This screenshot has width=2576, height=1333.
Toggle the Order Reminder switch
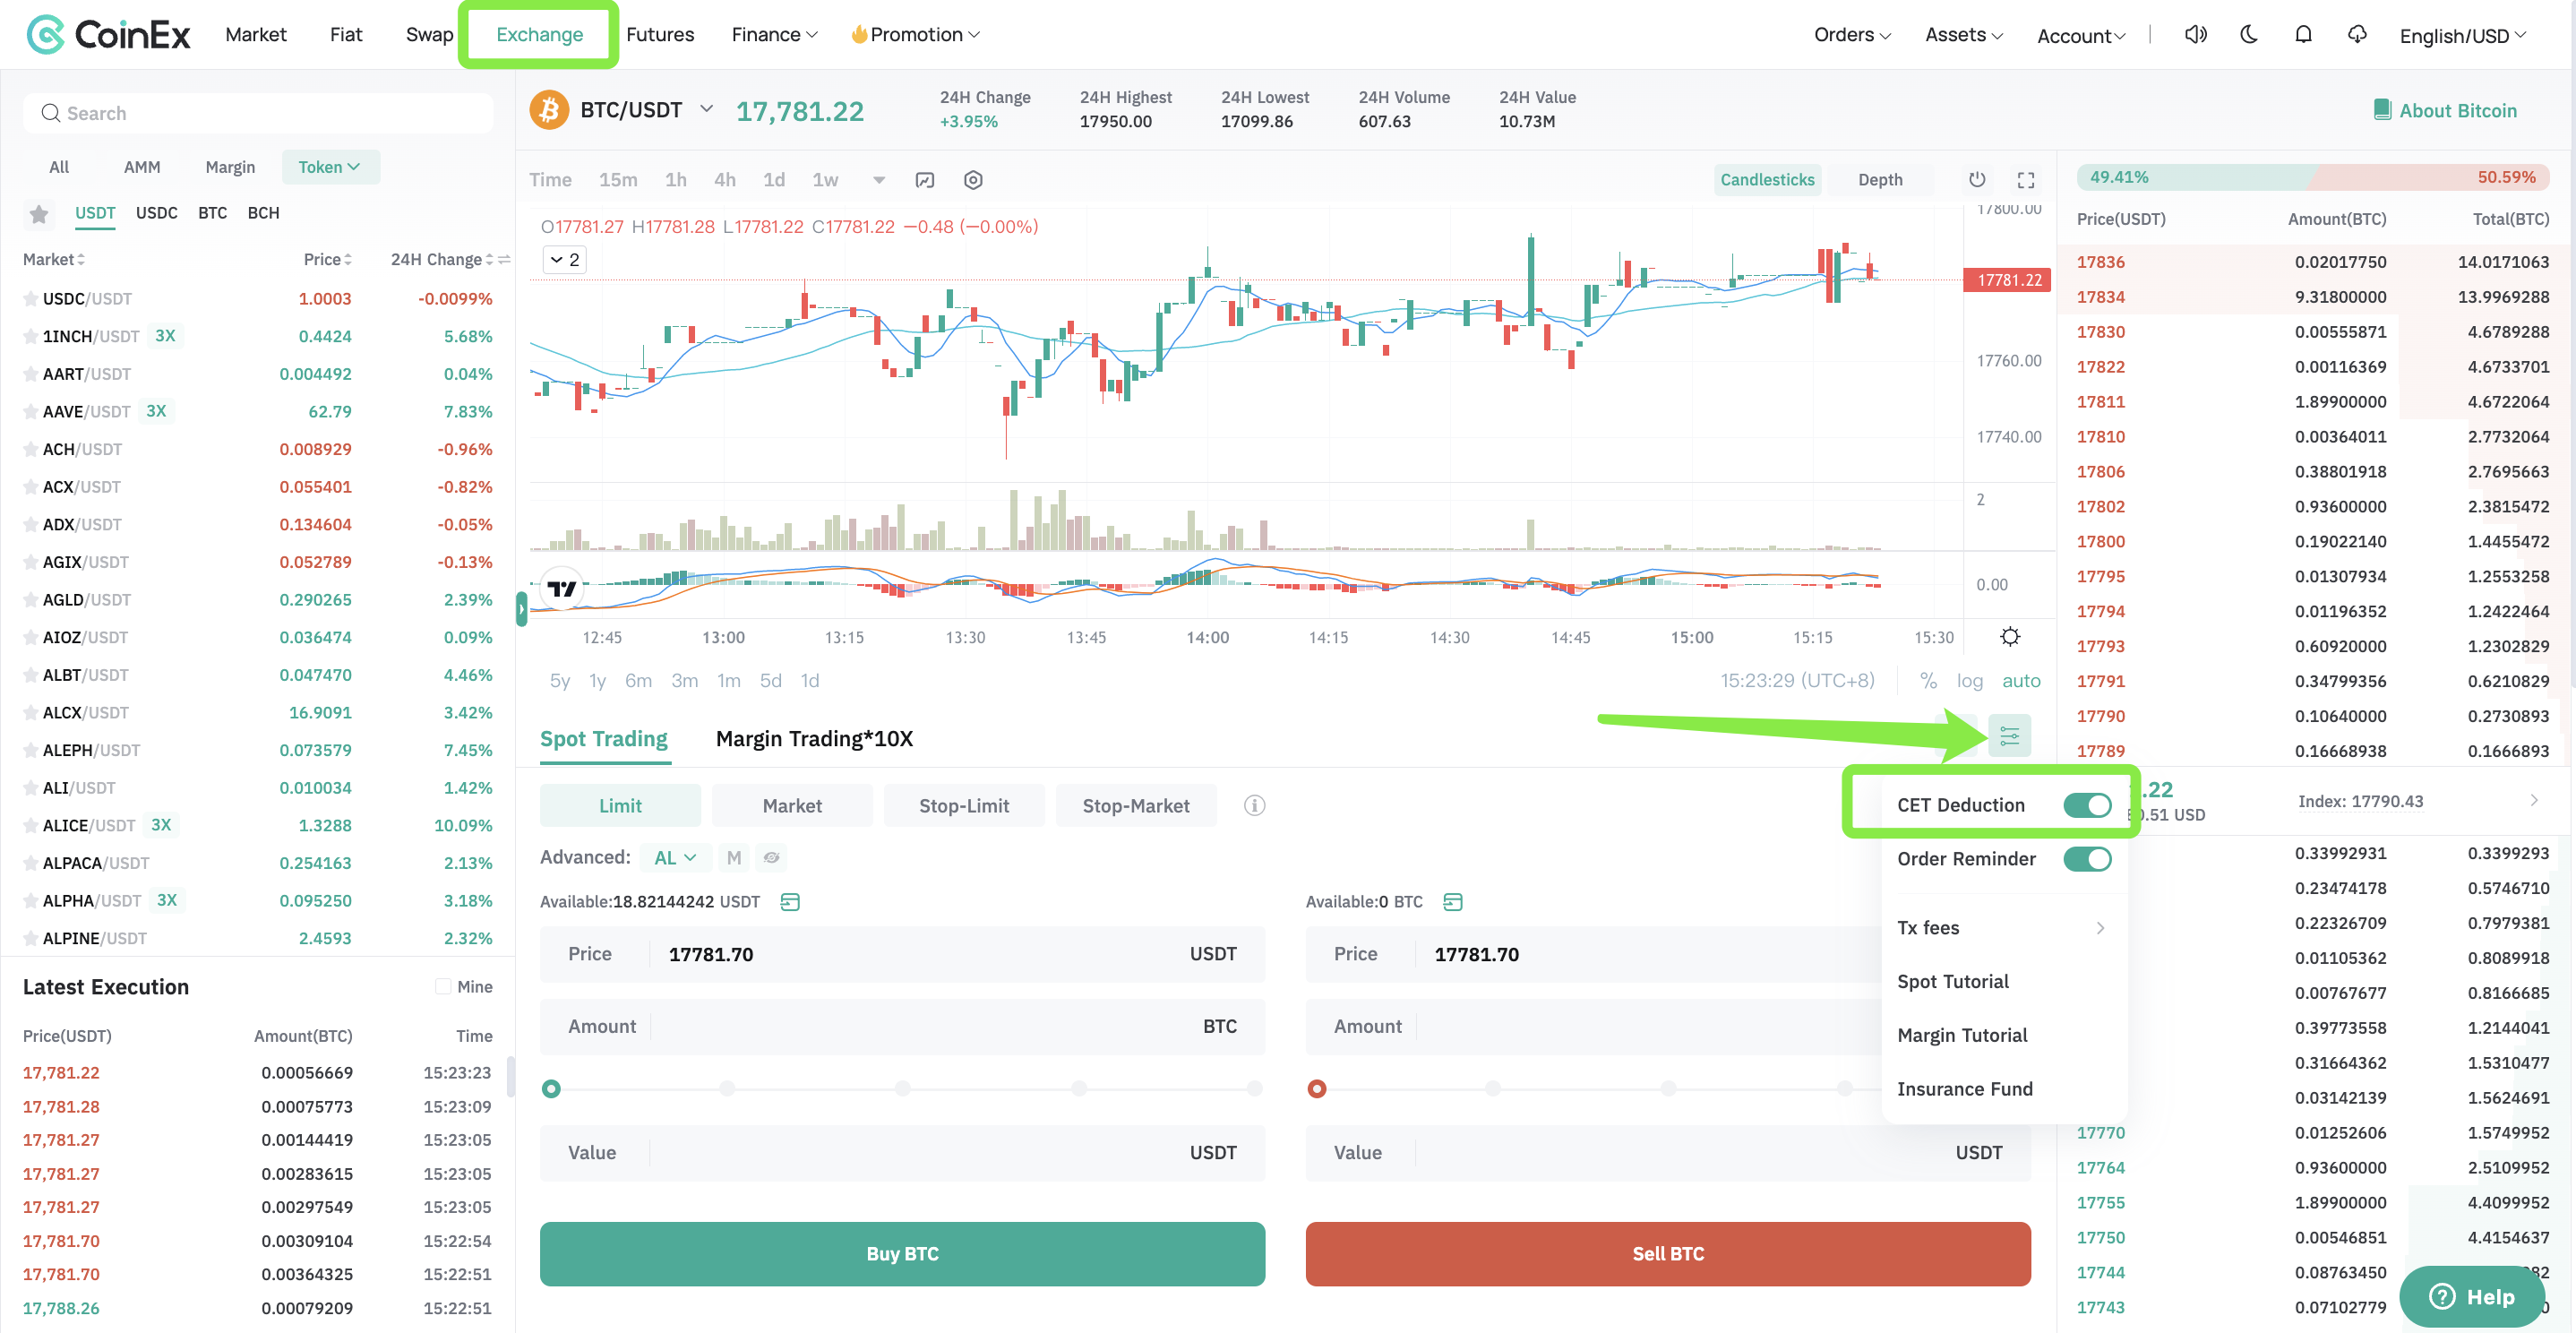[x=2087, y=860]
